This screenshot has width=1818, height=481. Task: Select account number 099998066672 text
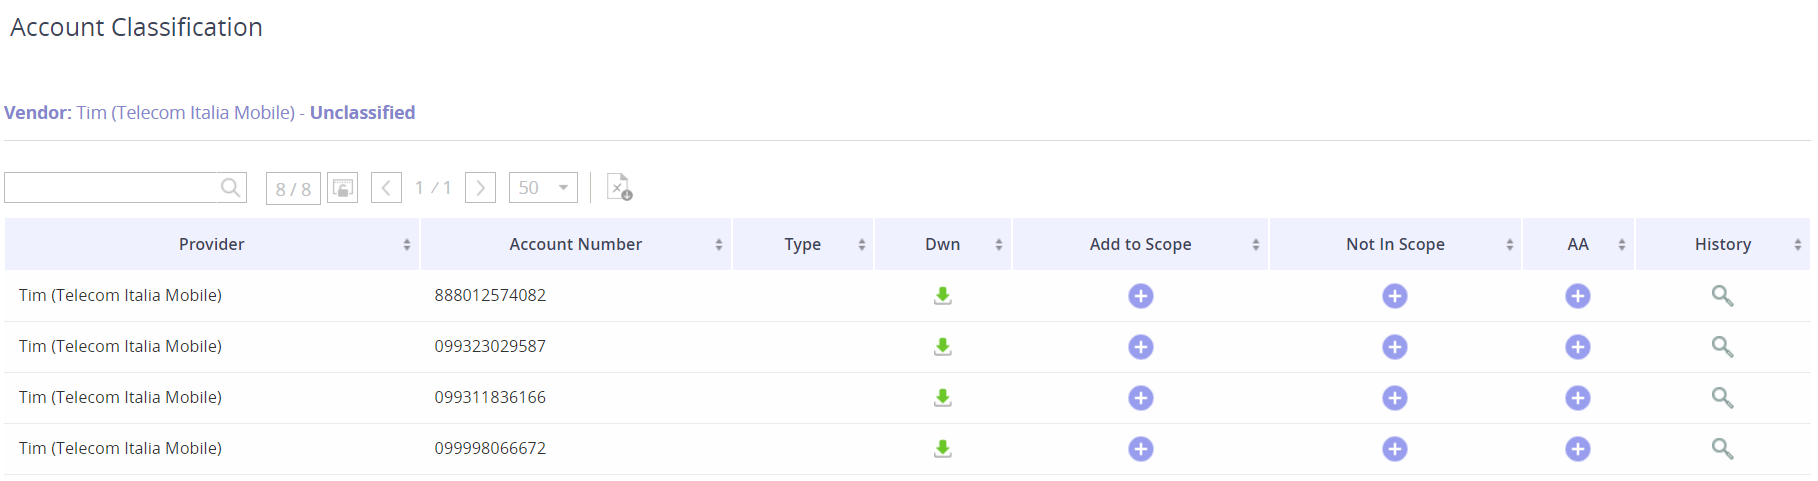490,448
